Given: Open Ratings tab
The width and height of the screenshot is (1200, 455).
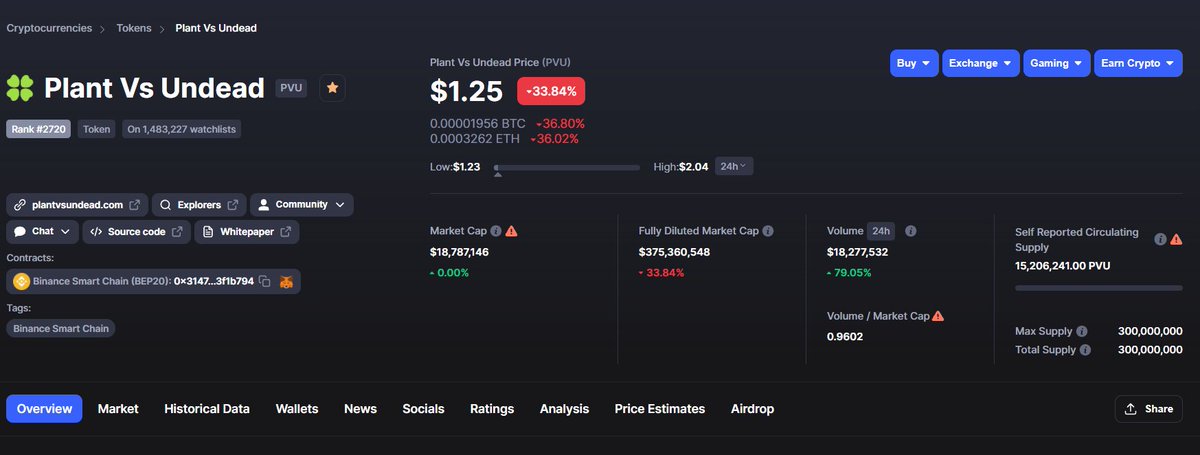Looking at the screenshot, I should click(x=492, y=409).
